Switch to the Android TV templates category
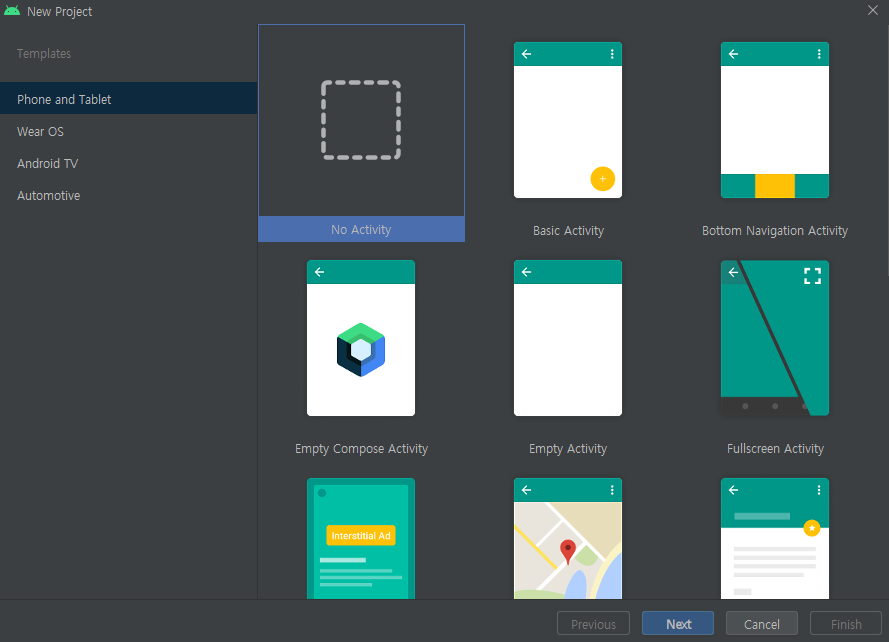Viewport: 889px width, 642px height. [x=129, y=163]
